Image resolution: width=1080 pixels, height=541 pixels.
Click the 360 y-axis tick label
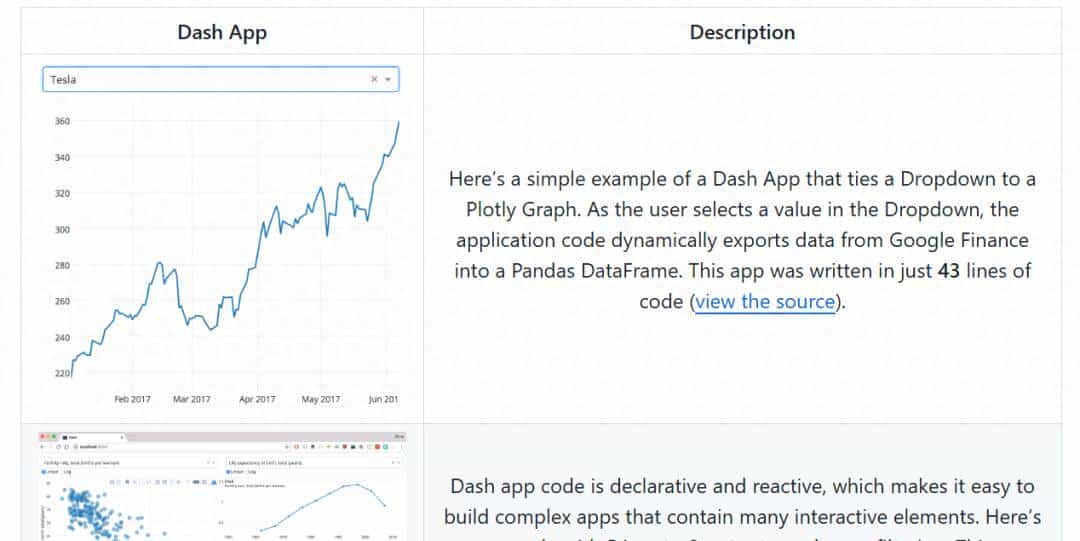(62, 122)
